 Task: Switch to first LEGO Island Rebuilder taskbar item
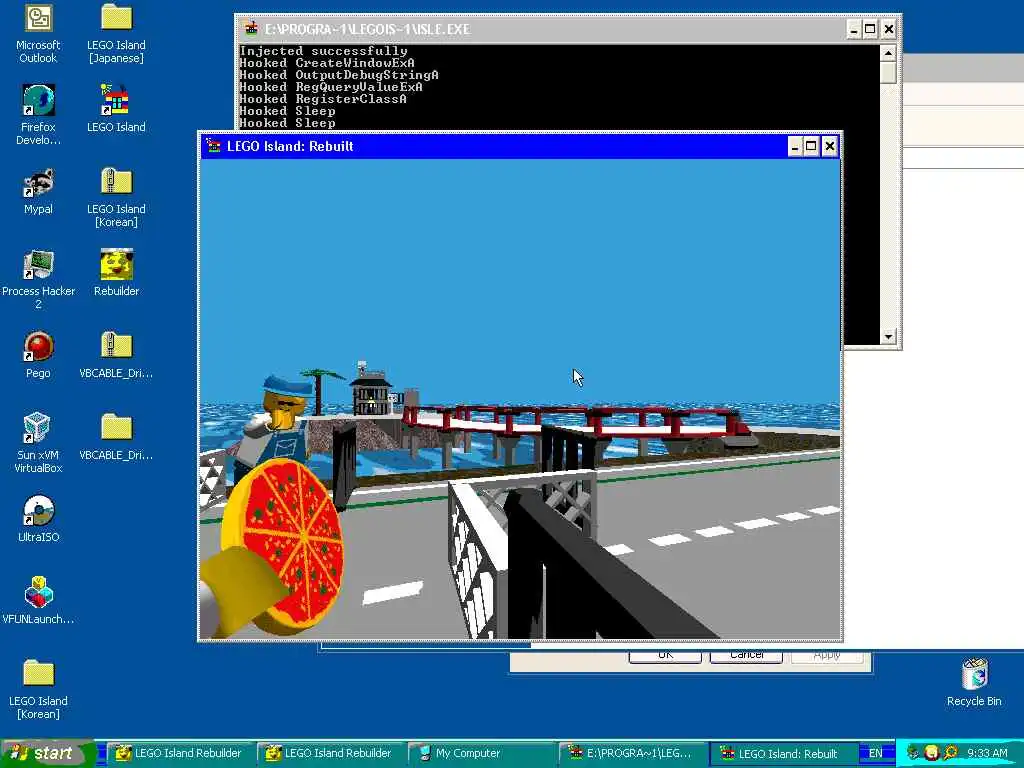180,753
